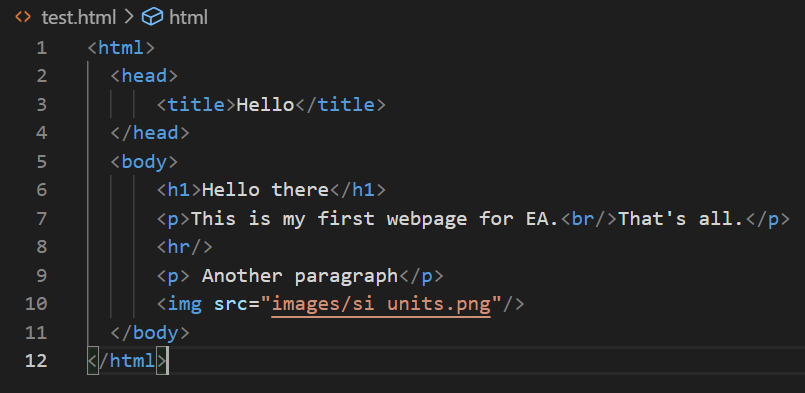Click the closing html tag on line 12
Image resolution: width=805 pixels, height=393 pixels.
click(x=127, y=361)
